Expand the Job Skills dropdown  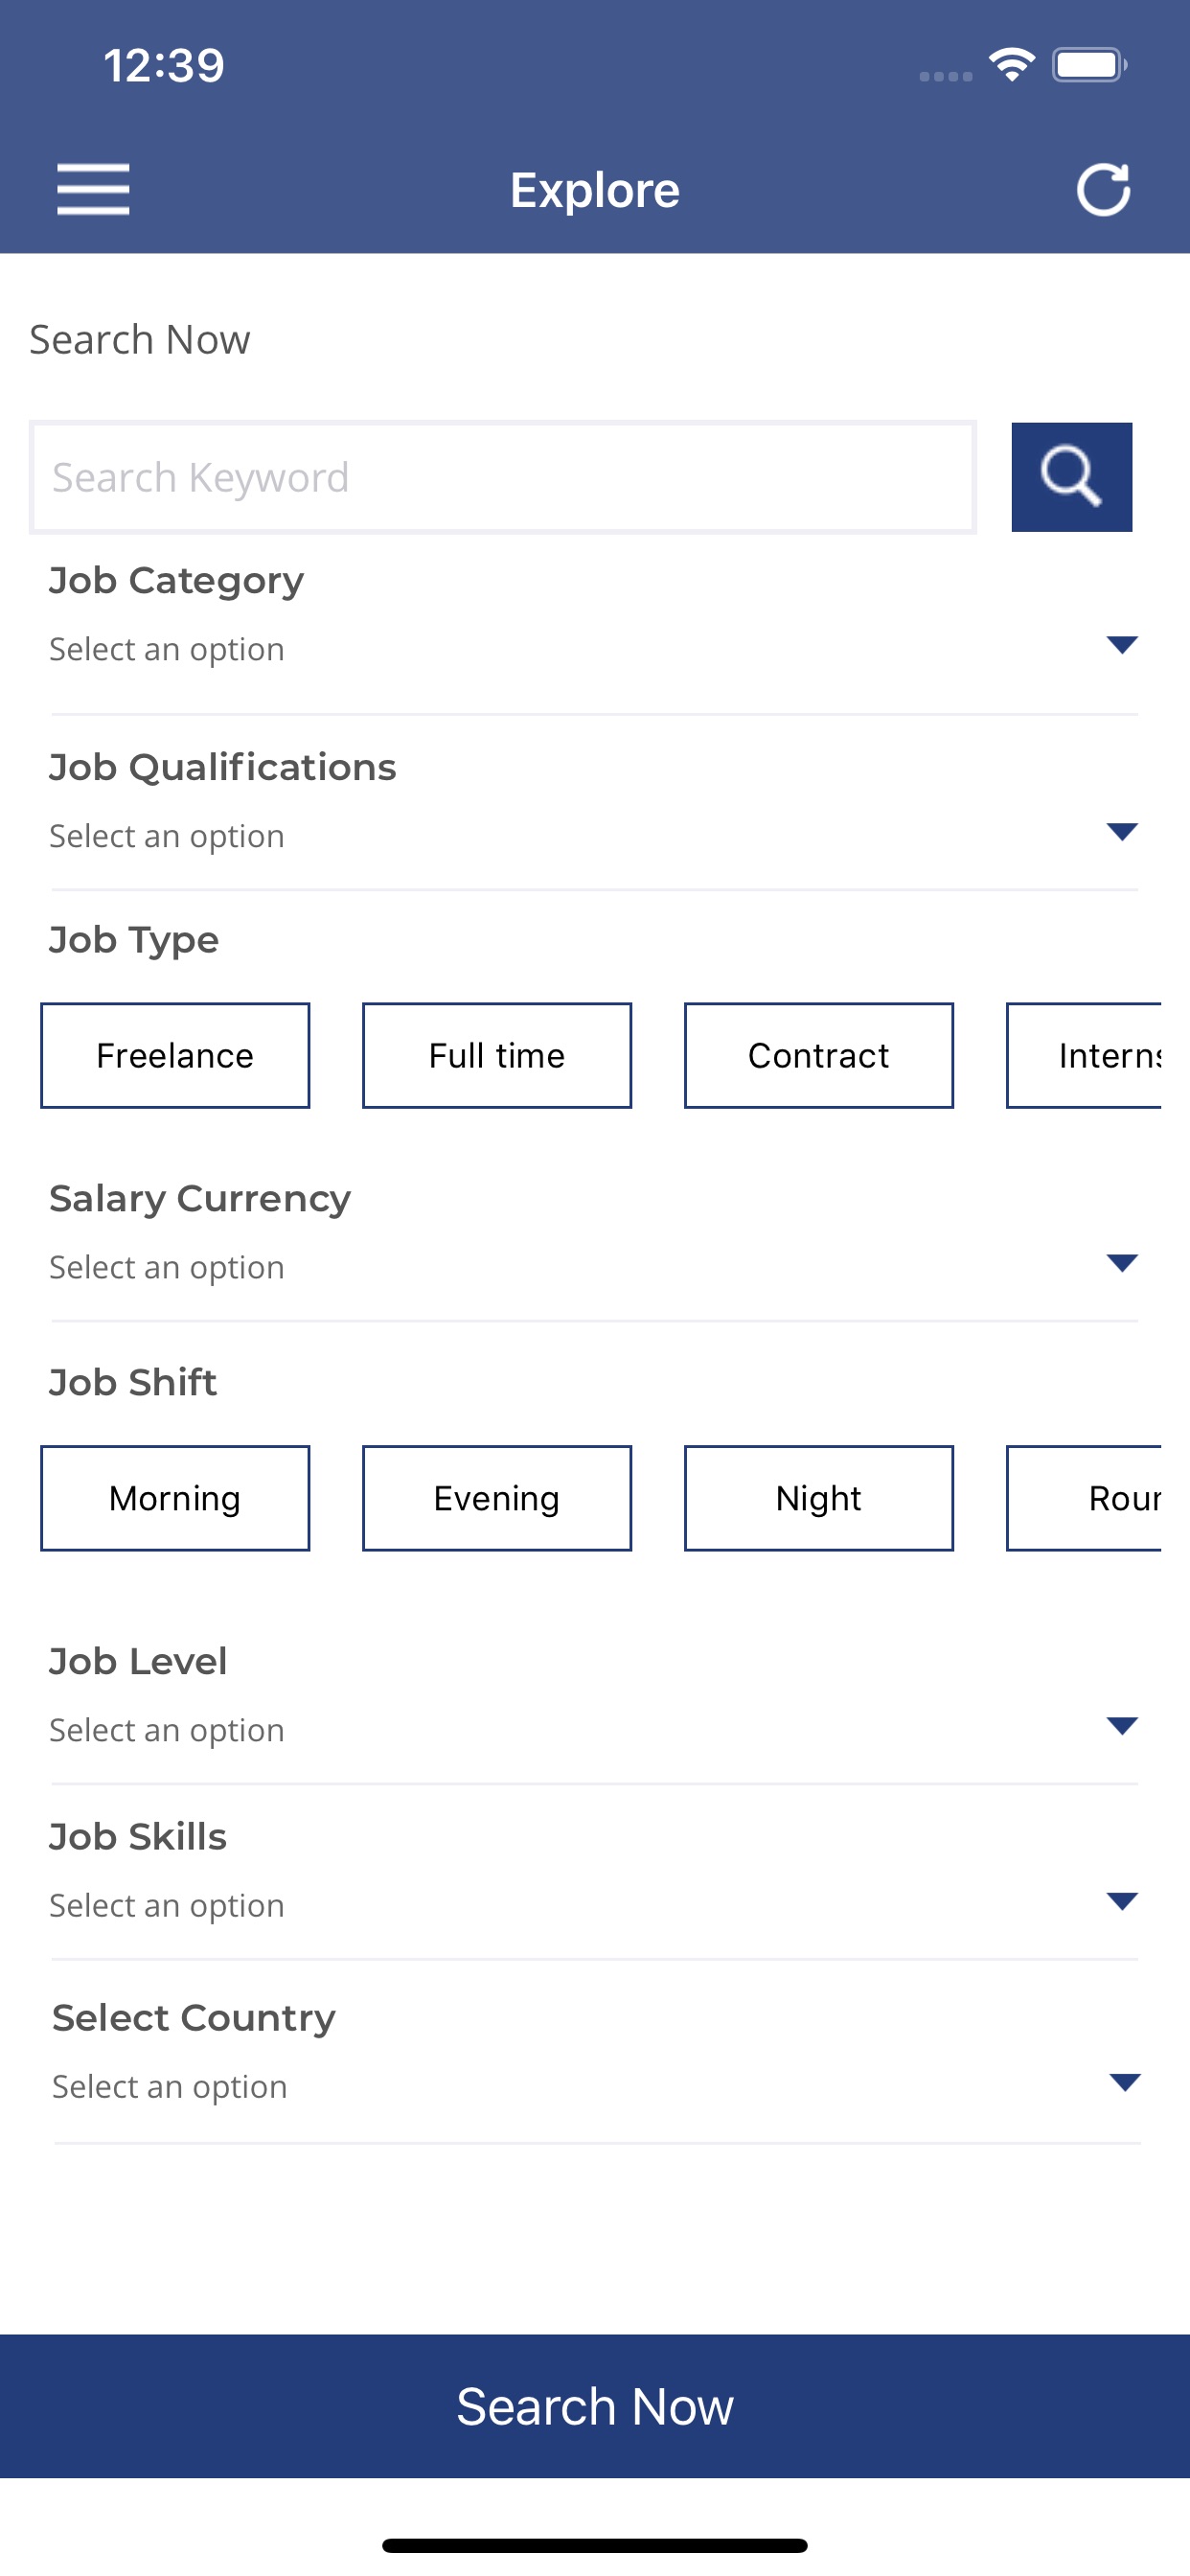(1122, 1901)
